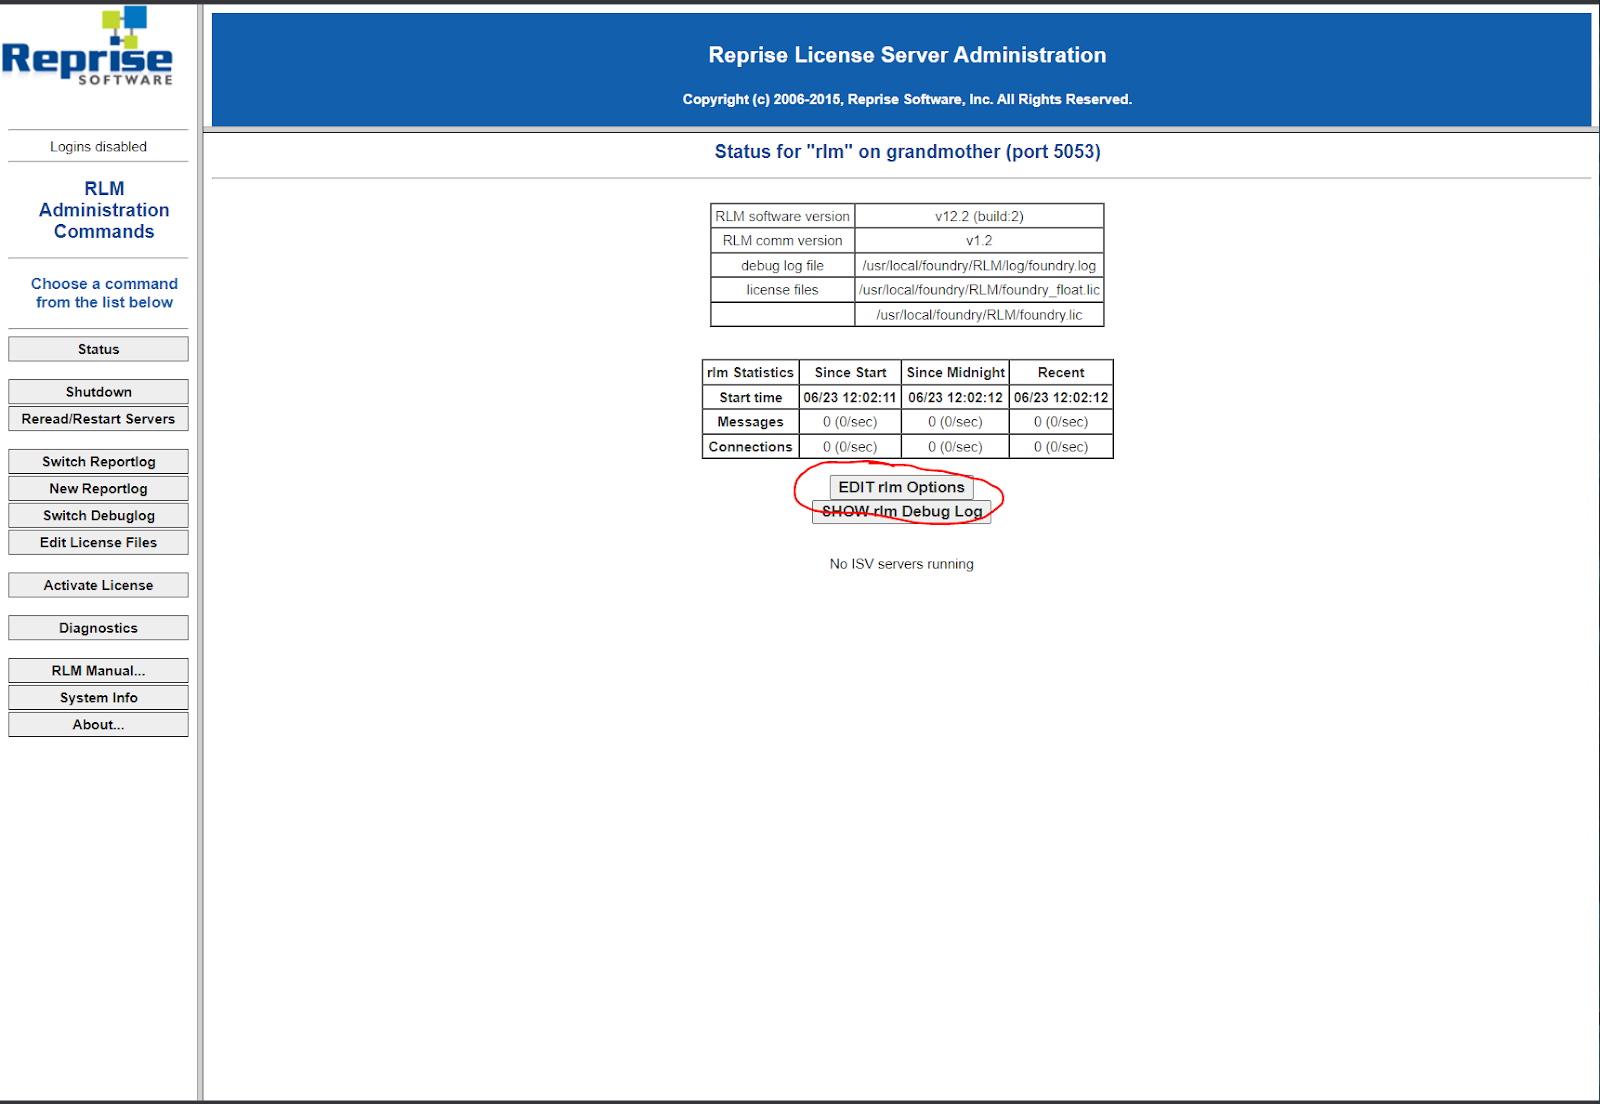The width and height of the screenshot is (1600, 1104).
Task: Click the 'Since Midnight' column header
Action: coord(955,373)
